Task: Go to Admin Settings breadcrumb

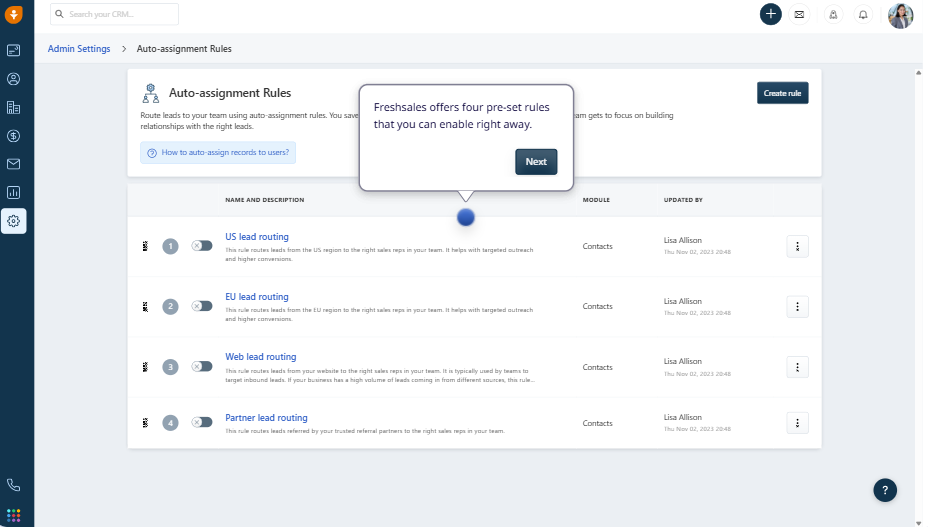Action: click(x=79, y=49)
